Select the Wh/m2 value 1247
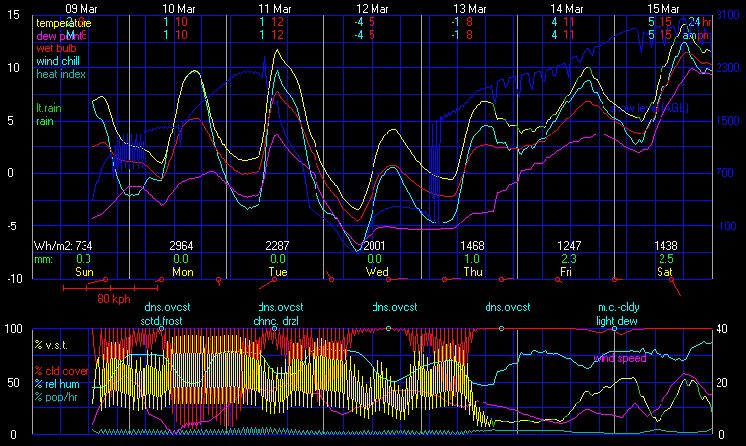Image resolution: width=746 pixels, height=446 pixels. pos(569,246)
